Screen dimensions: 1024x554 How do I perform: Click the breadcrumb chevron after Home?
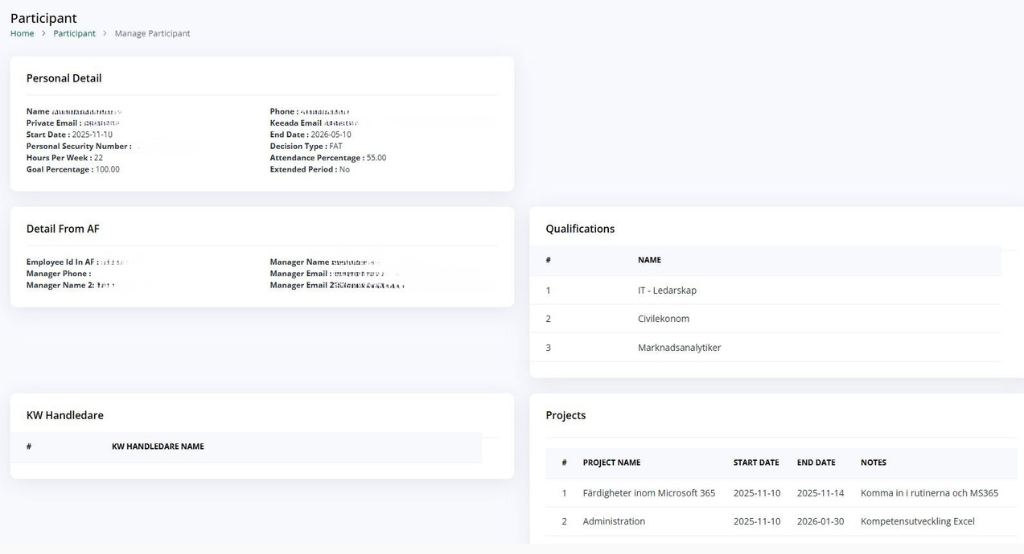click(x=44, y=34)
